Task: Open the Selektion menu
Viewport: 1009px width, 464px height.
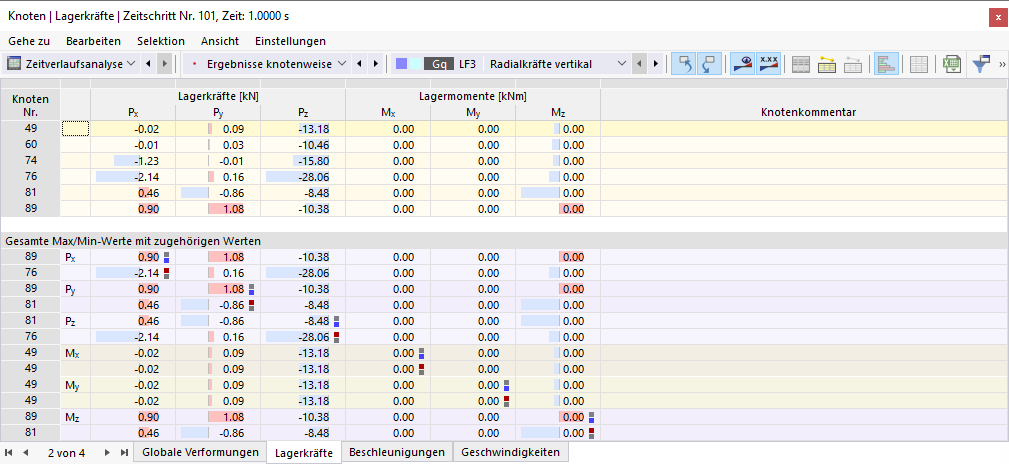Action: click(x=161, y=41)
